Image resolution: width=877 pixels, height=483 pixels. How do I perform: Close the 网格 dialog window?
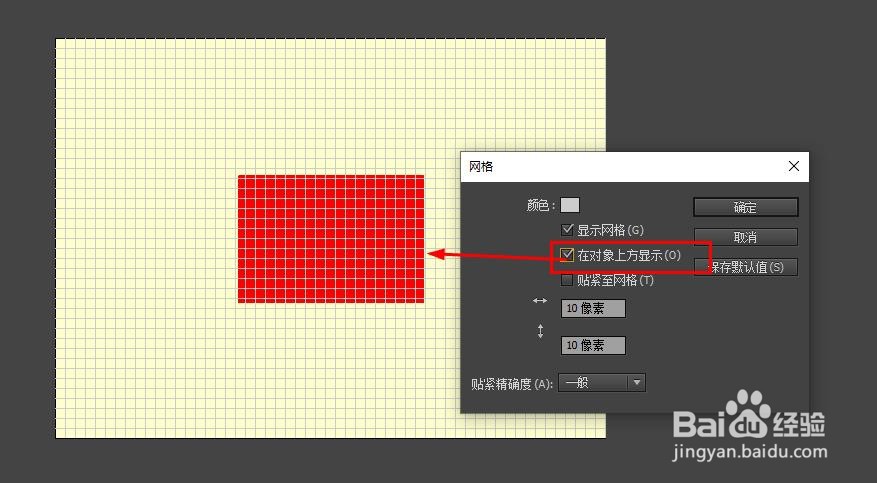(794, 166)
